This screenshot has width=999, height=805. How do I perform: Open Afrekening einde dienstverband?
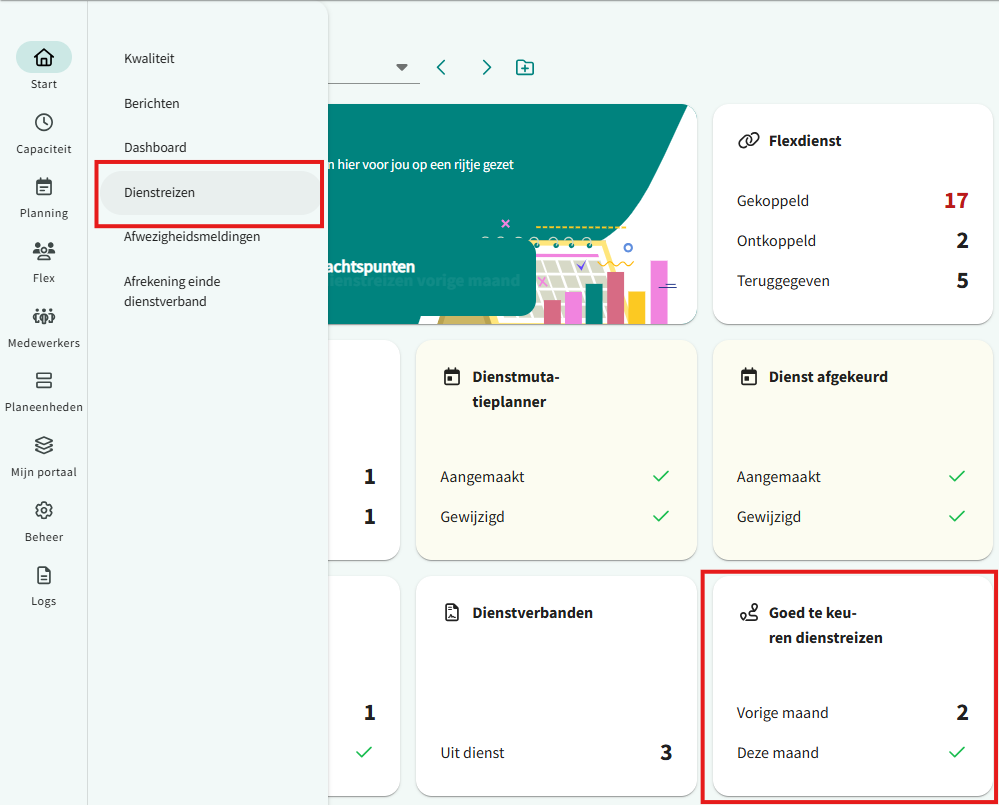pos(172,291)
